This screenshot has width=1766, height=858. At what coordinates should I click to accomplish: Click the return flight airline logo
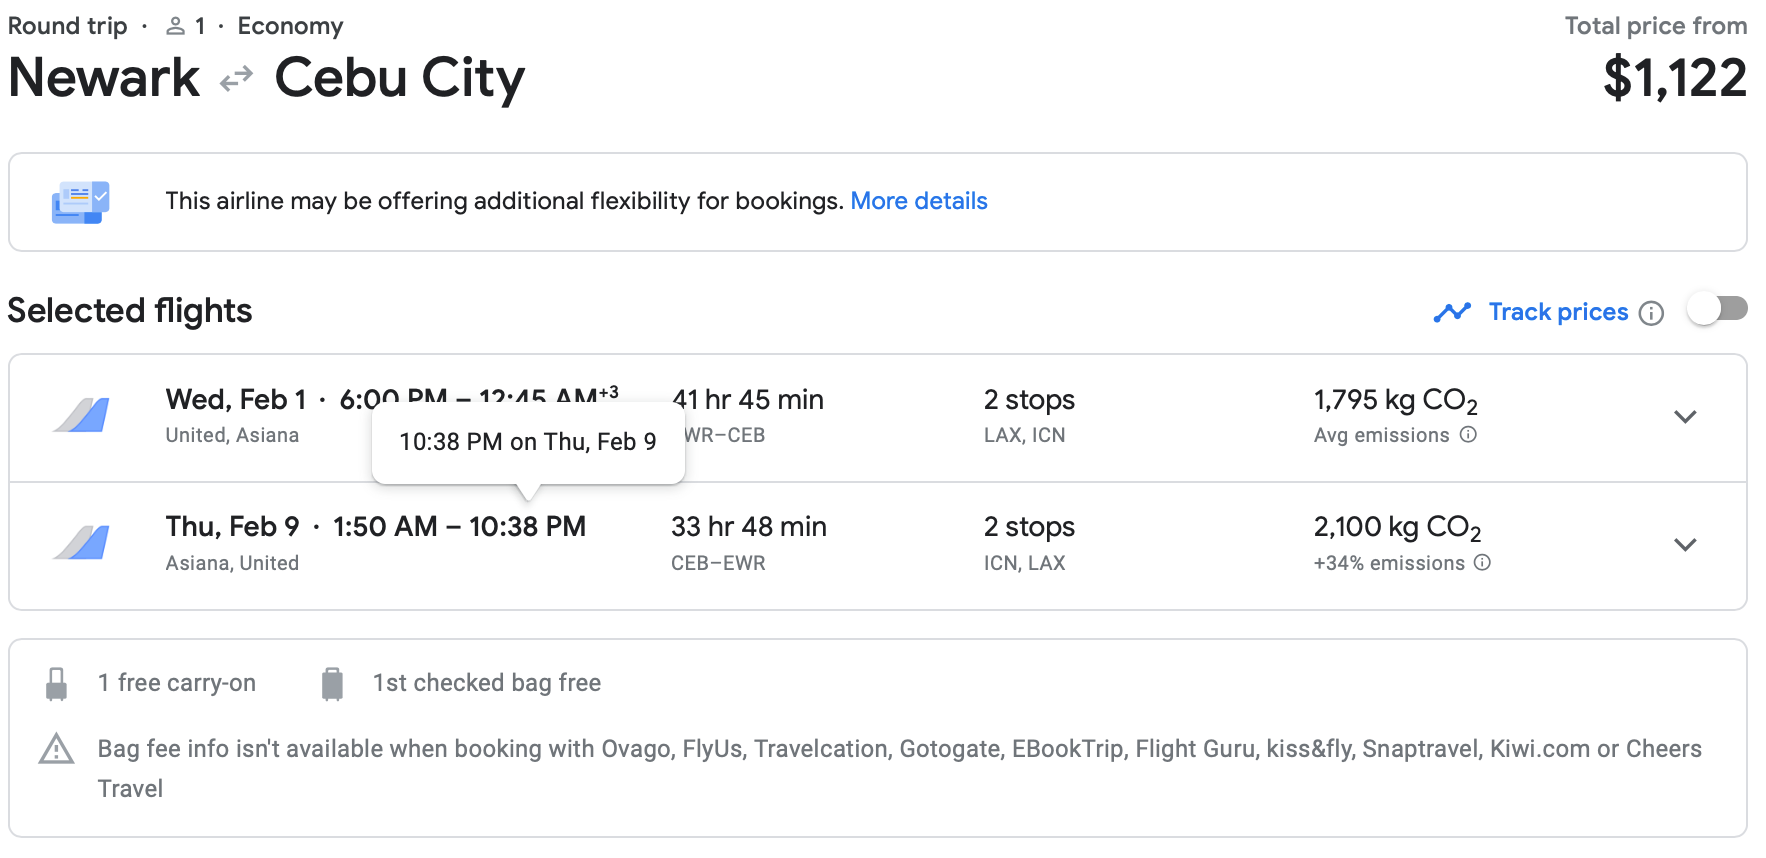pos(81,544)
